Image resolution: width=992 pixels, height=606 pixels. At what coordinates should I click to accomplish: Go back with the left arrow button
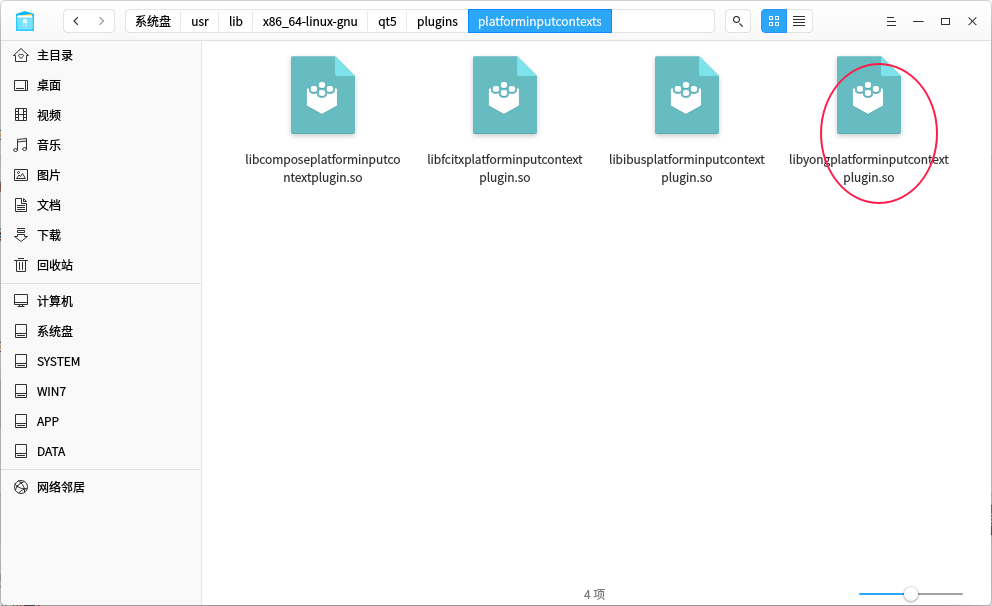click(77, 22)
